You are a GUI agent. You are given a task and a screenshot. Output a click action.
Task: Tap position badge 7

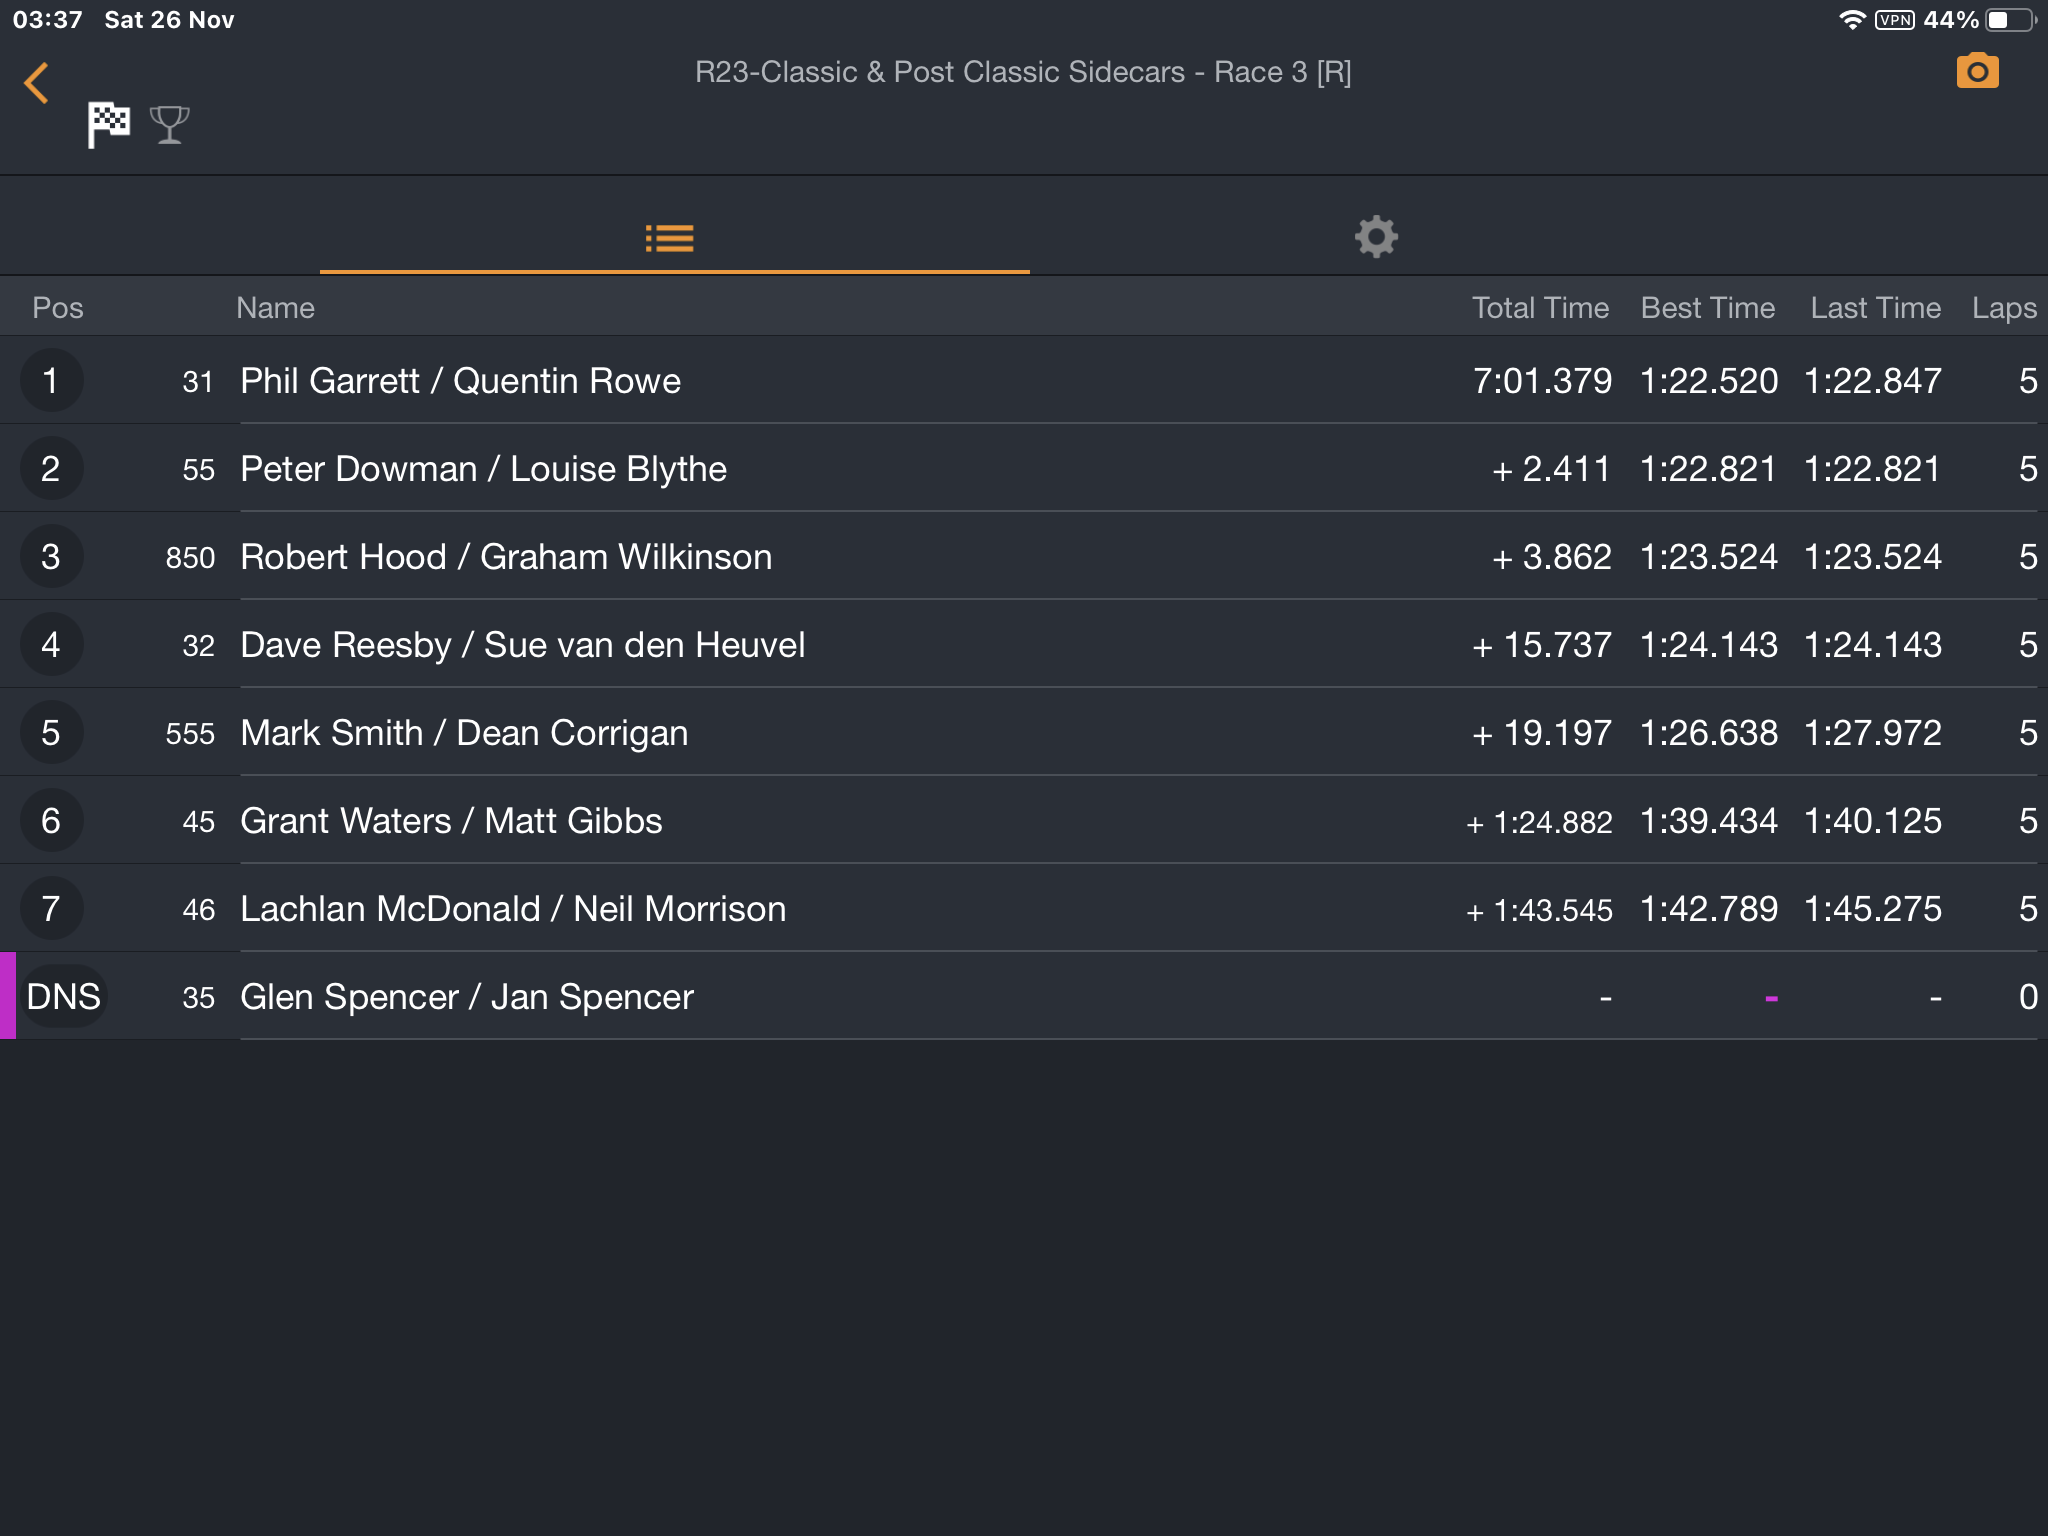pos(51,908)
